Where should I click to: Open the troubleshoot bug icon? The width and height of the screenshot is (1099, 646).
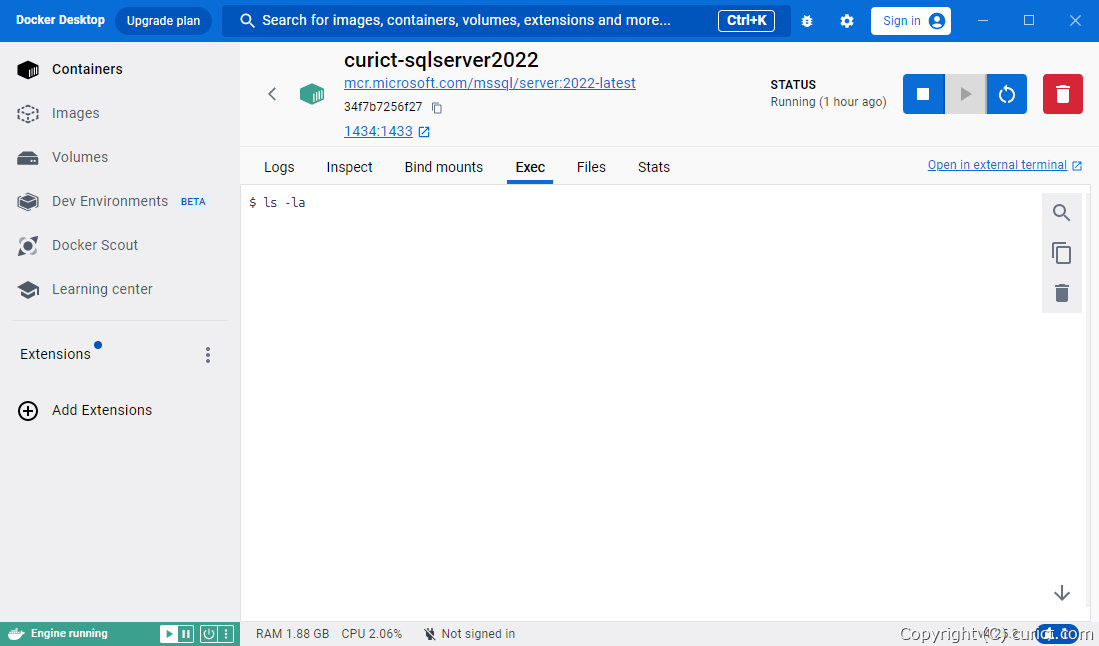point(807,21)
